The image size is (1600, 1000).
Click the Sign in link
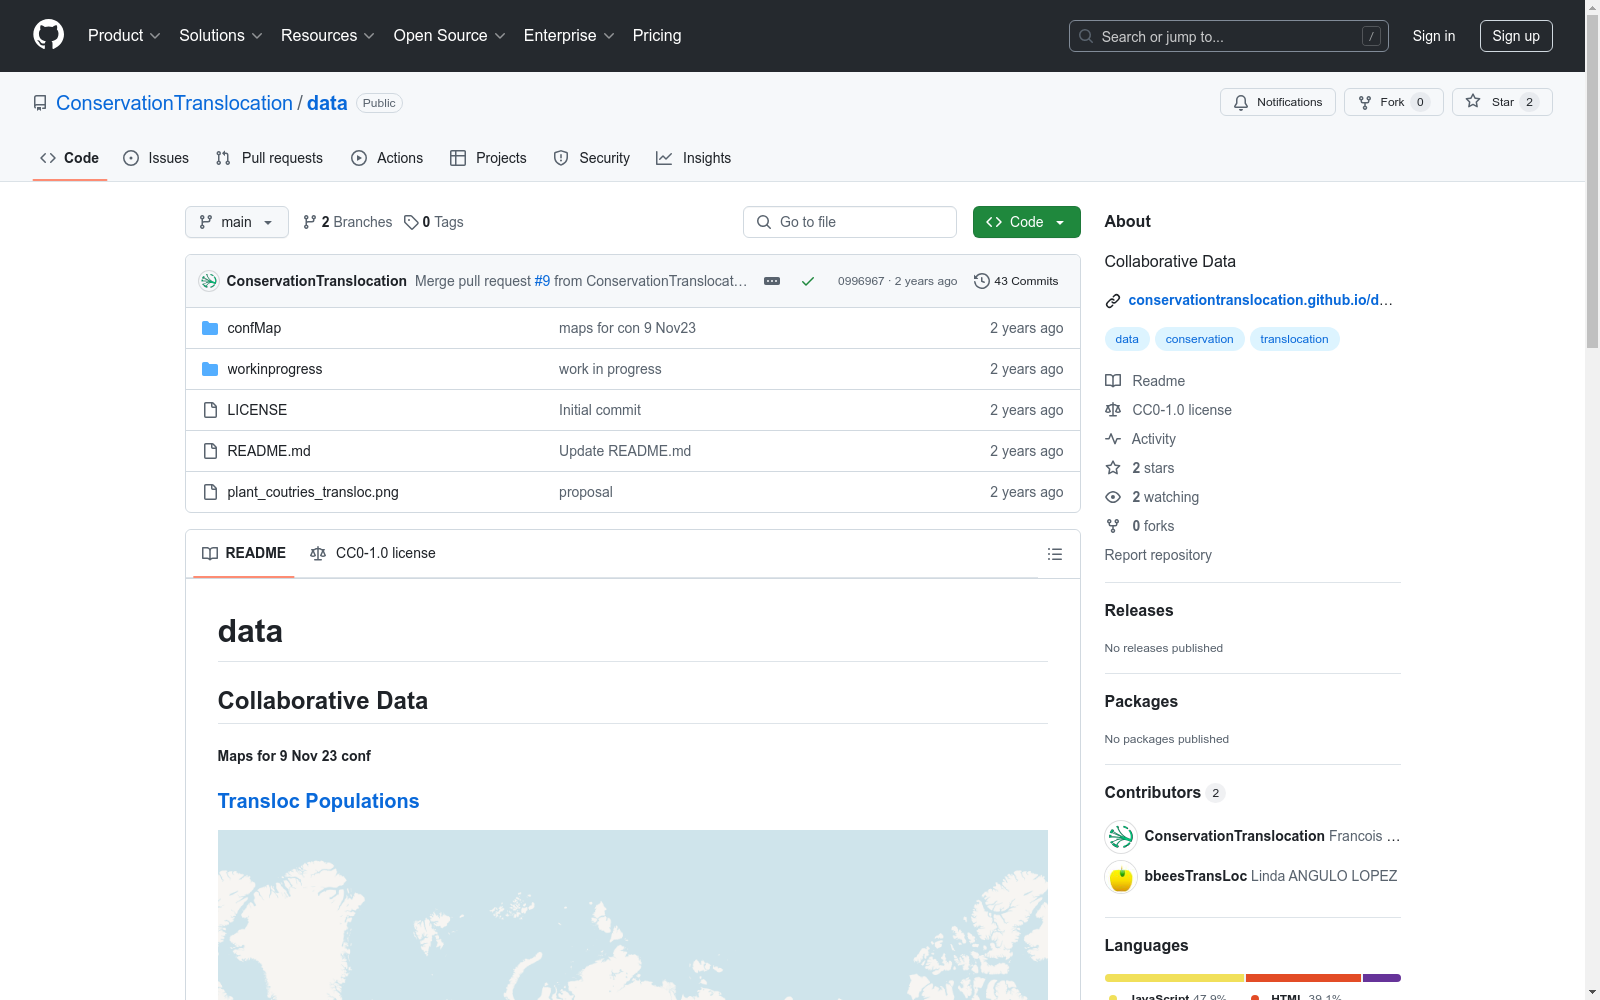click(1434, 36)
